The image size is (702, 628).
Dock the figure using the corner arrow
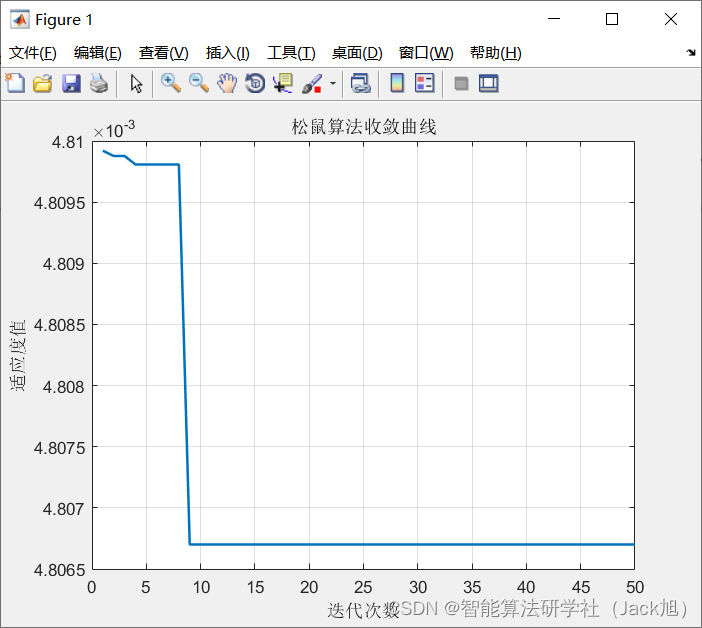point(691,53)
